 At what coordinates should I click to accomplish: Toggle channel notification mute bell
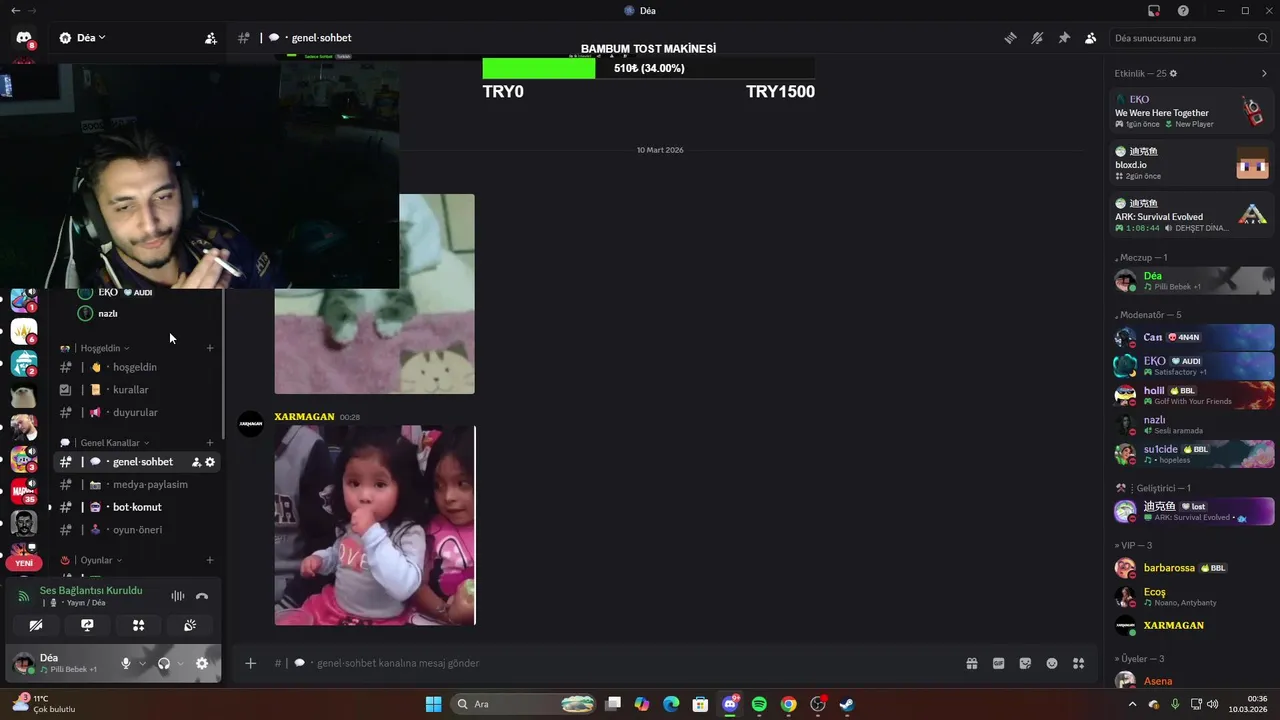click(x=1037, y=38)
